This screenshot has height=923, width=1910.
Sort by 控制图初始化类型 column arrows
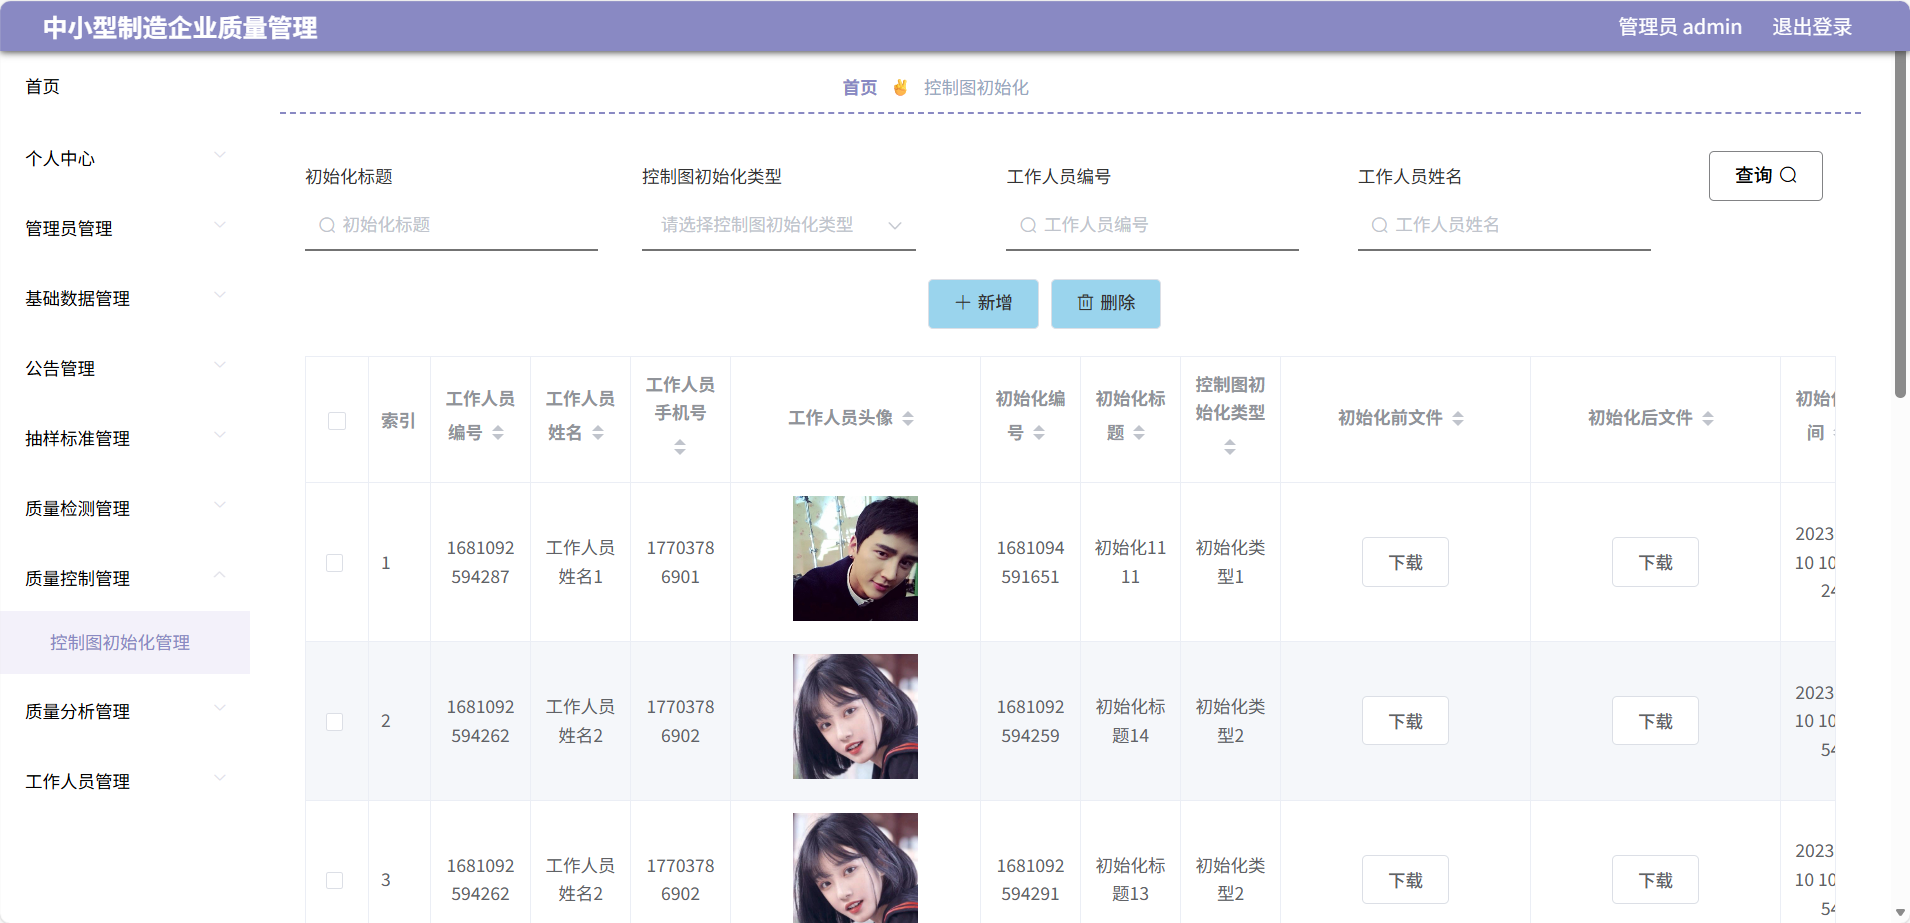point(1230,447)
